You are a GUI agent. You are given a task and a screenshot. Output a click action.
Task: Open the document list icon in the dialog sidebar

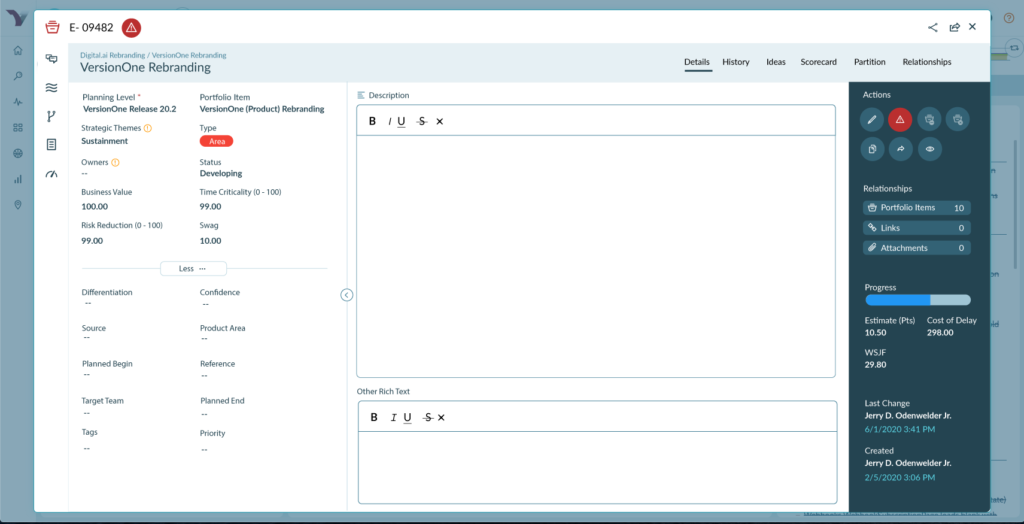coord(52,144)
